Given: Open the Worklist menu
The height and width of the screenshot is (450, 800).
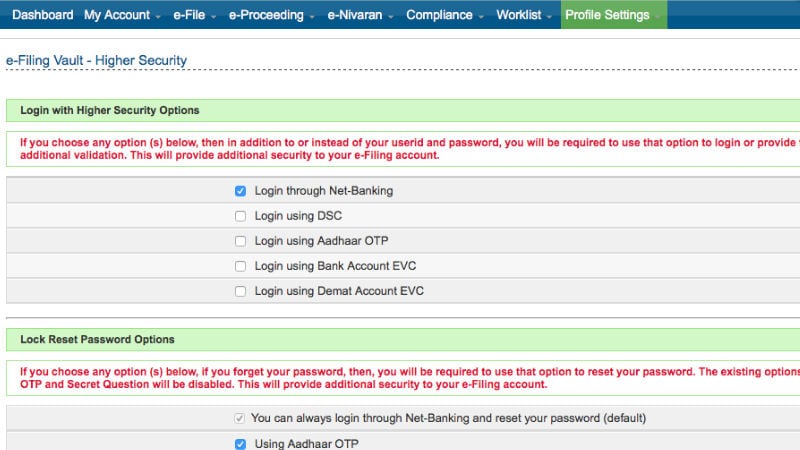Looking at the screenshot, I should point(524,15).
